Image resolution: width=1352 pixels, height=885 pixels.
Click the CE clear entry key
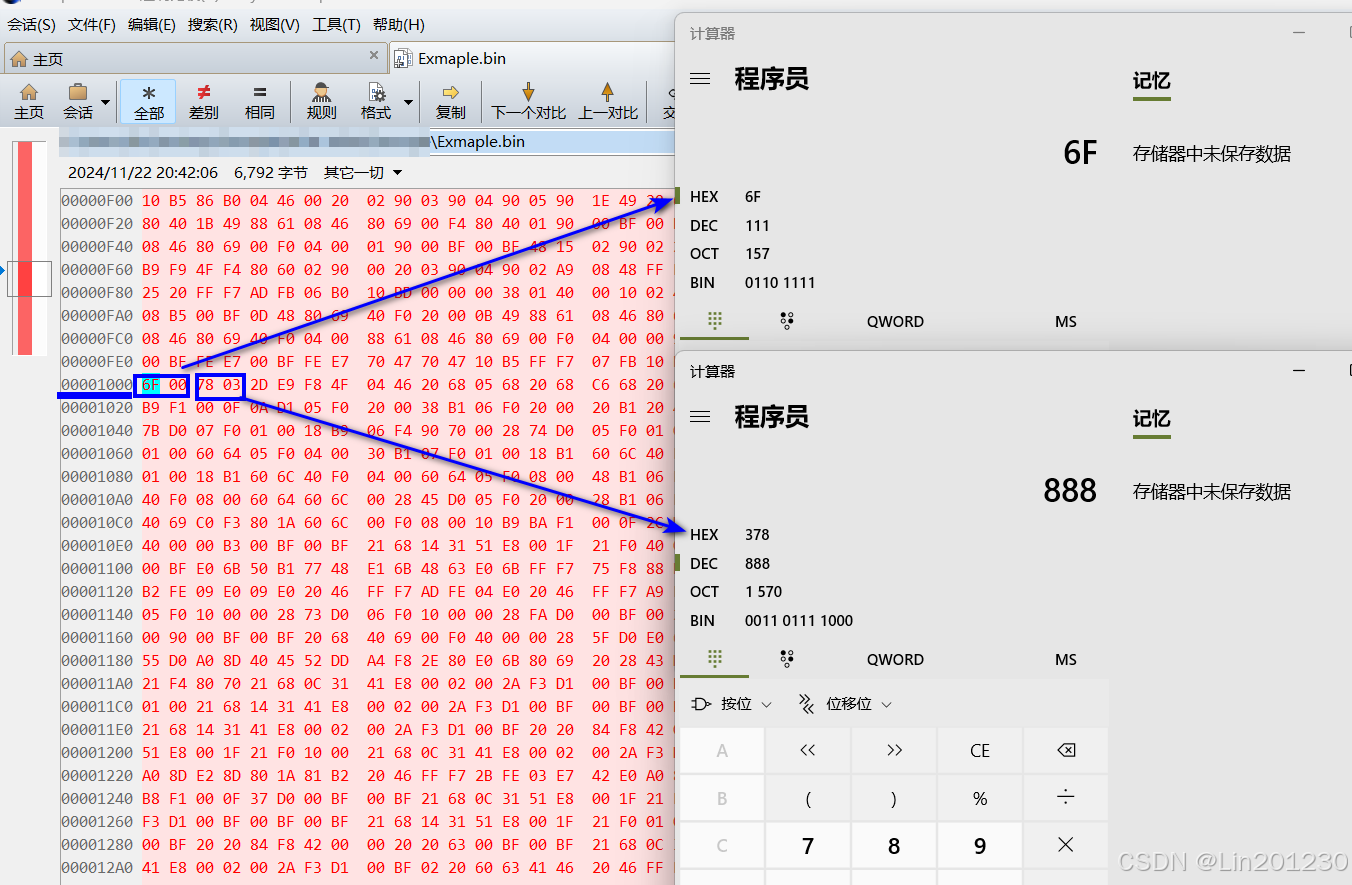click(980, 750)
